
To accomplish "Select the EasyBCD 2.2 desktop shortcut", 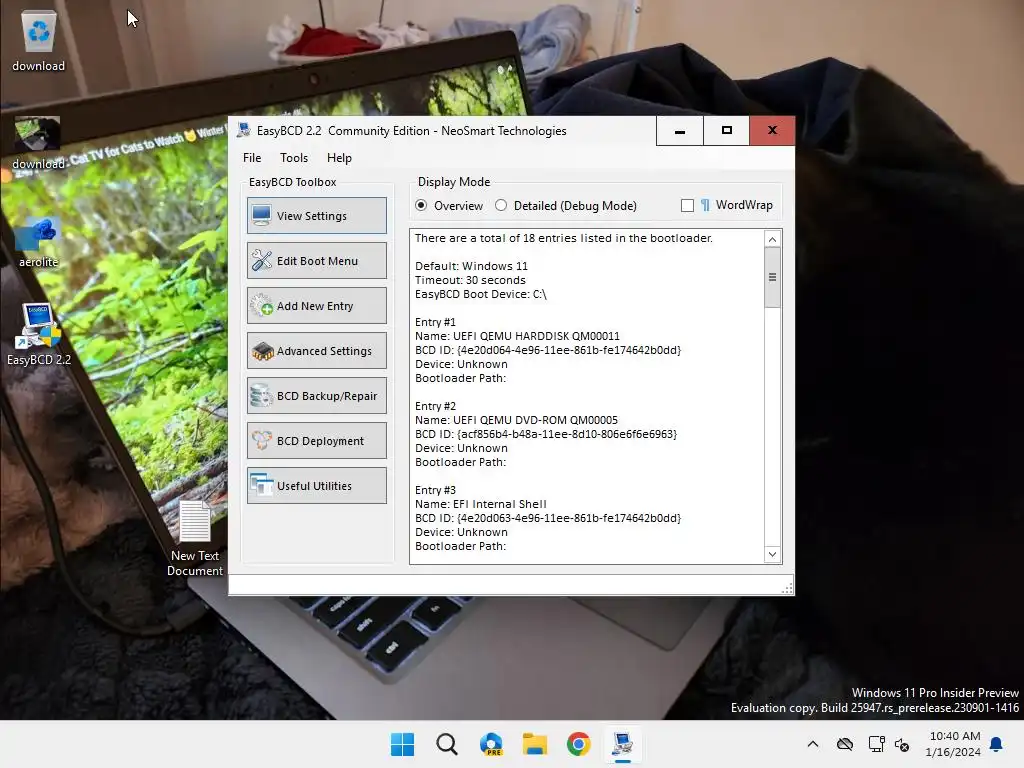I will click(x=39, y=334).
